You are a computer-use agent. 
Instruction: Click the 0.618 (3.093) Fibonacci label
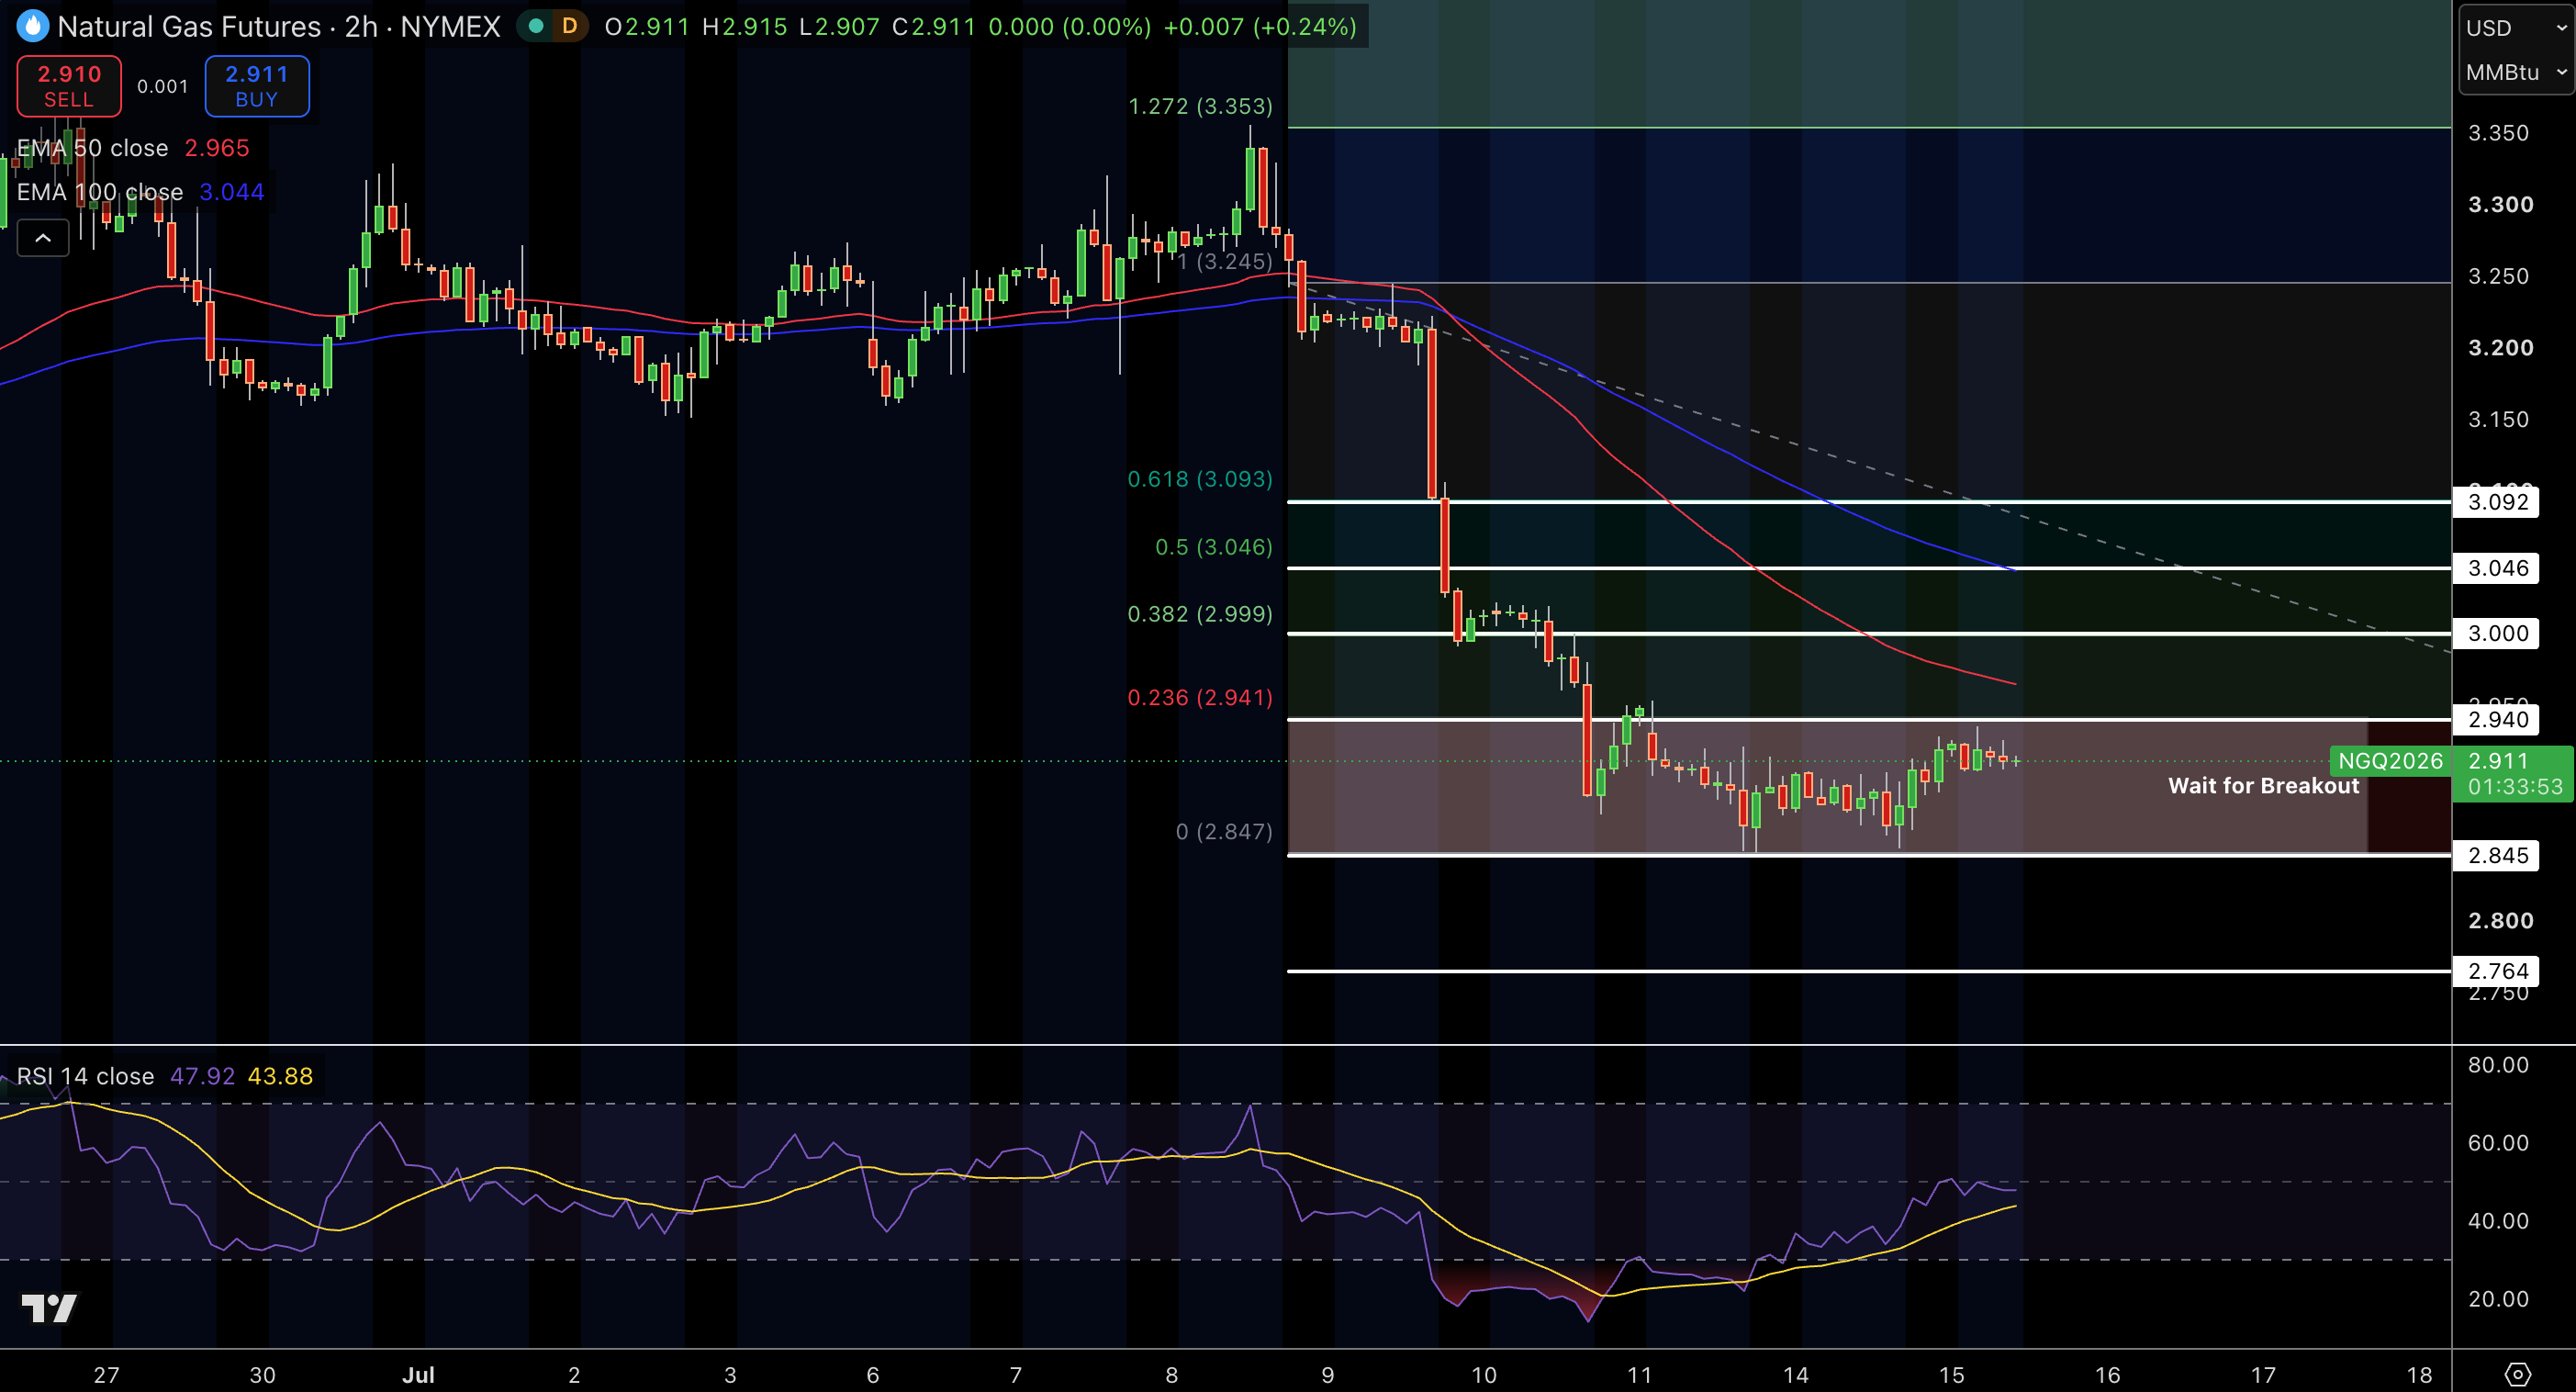(1200, 479)
